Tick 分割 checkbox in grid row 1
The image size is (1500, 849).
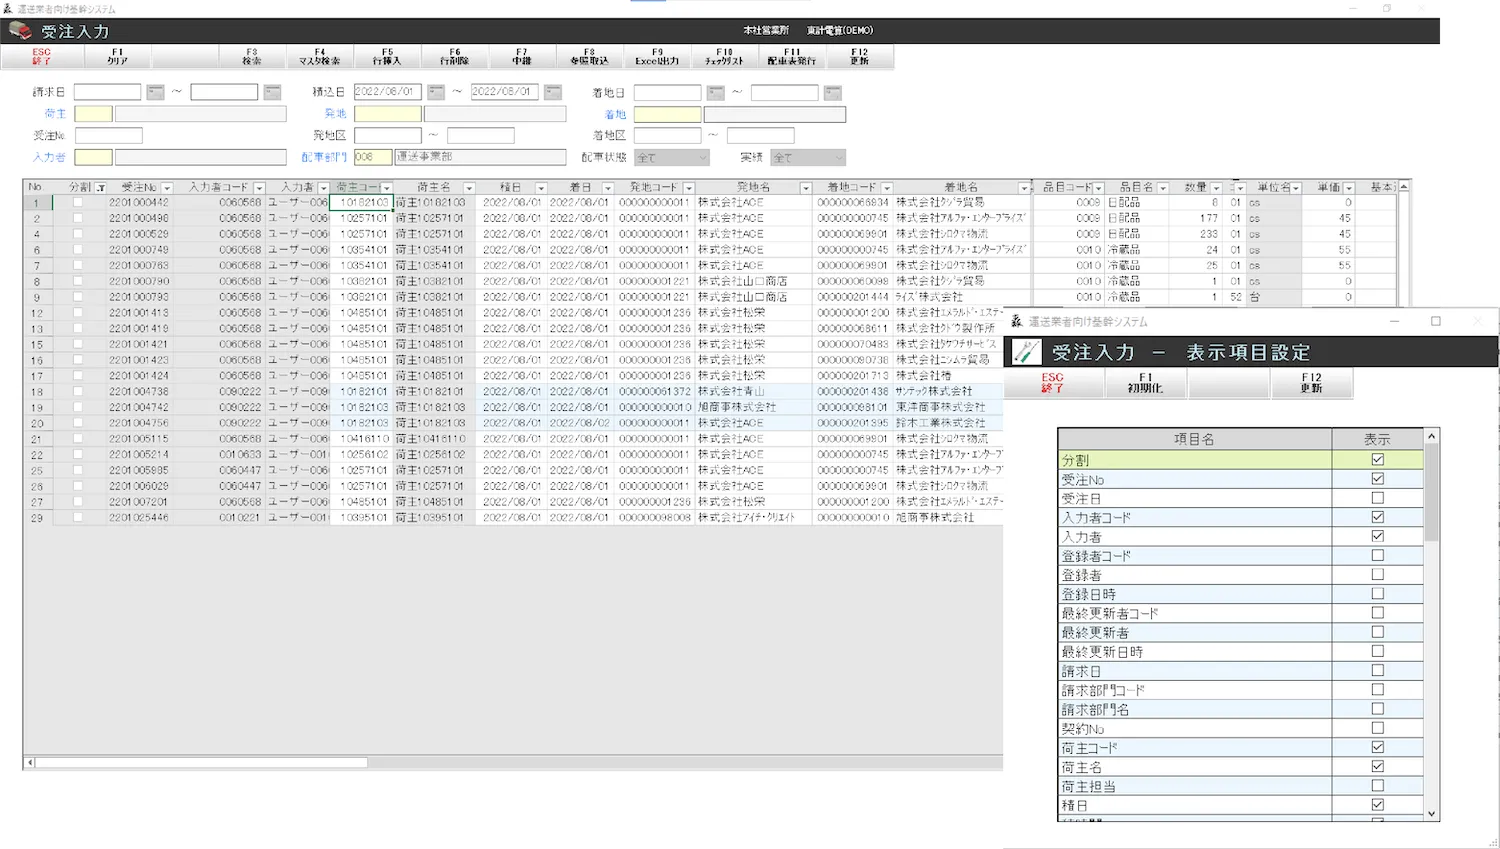78,203
